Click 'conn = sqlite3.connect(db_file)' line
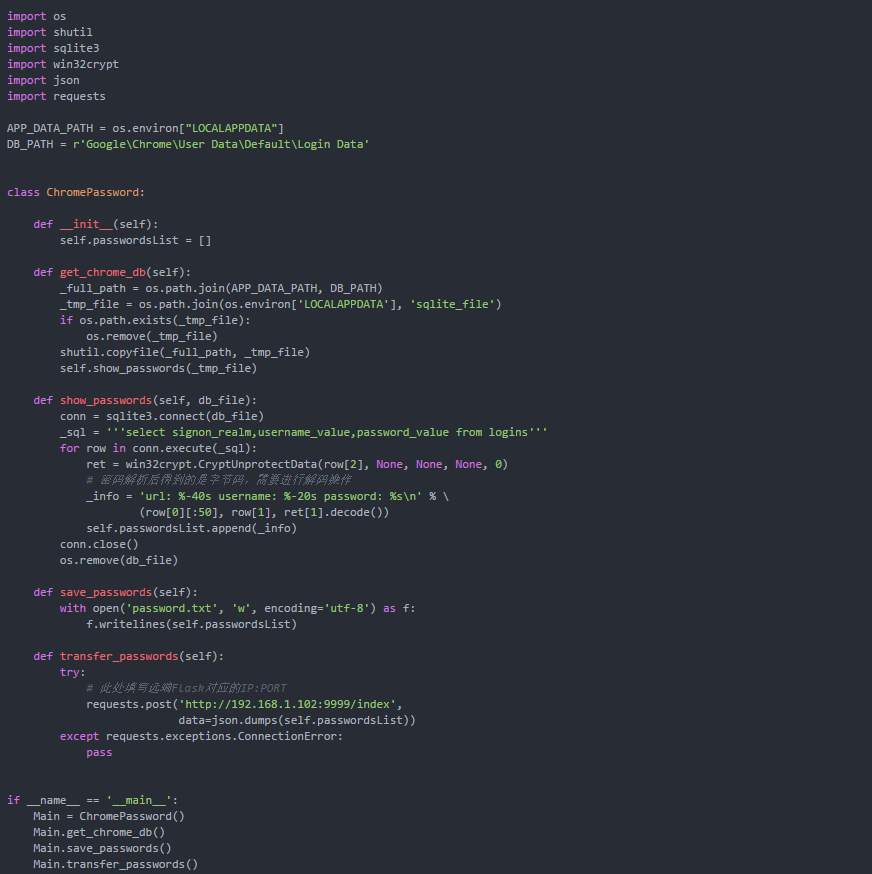Viewport: 872px width, 874px height. pos(162,416)
